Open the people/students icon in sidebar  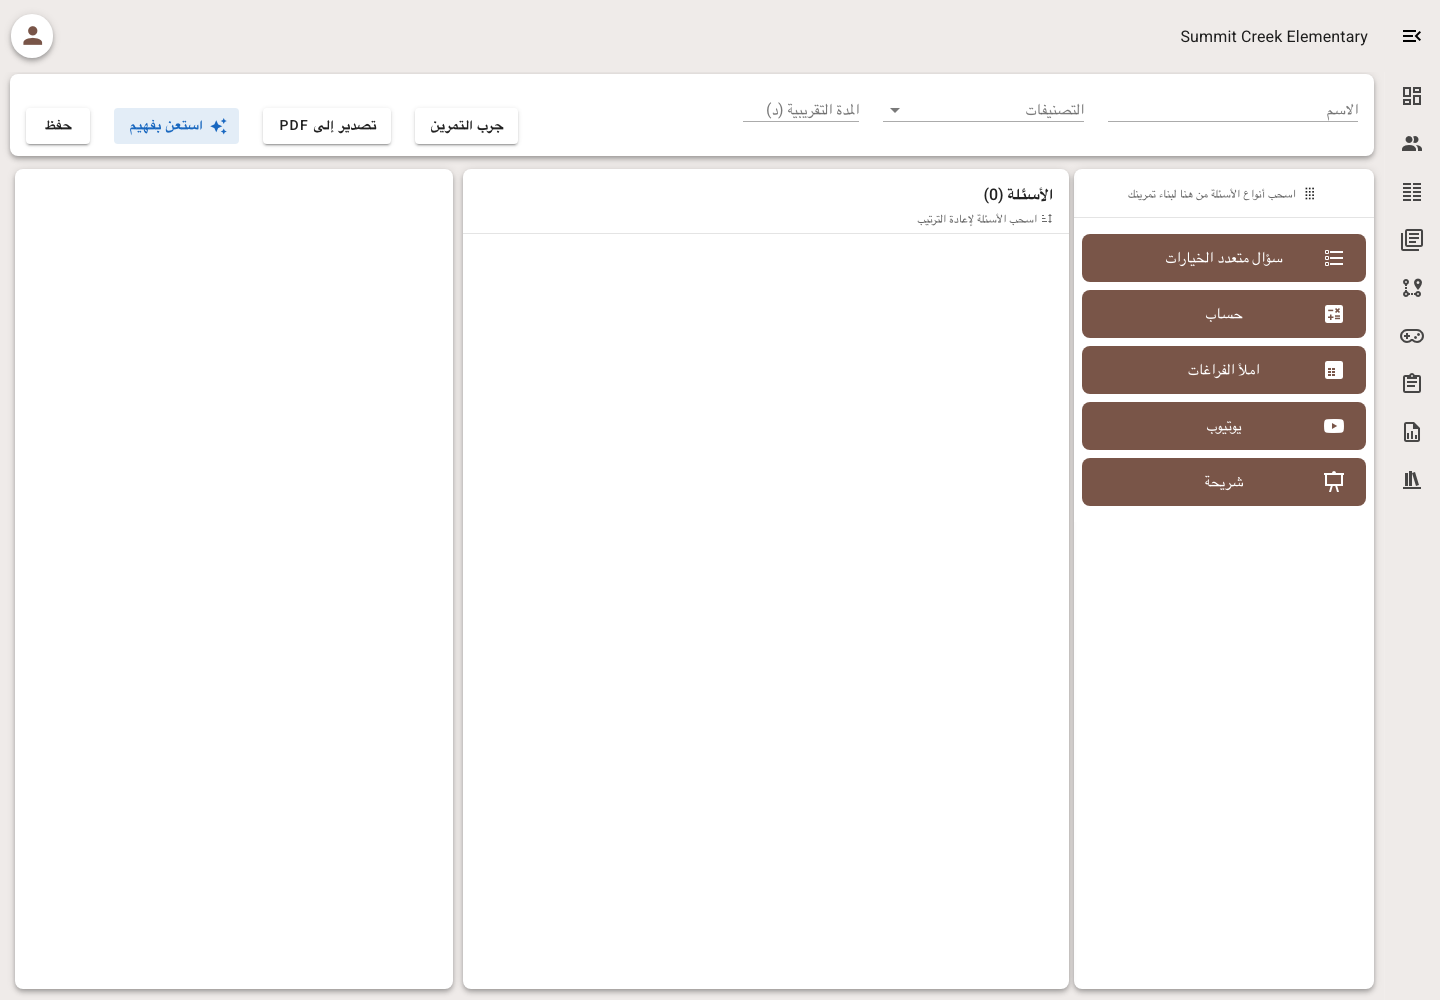1412,144
